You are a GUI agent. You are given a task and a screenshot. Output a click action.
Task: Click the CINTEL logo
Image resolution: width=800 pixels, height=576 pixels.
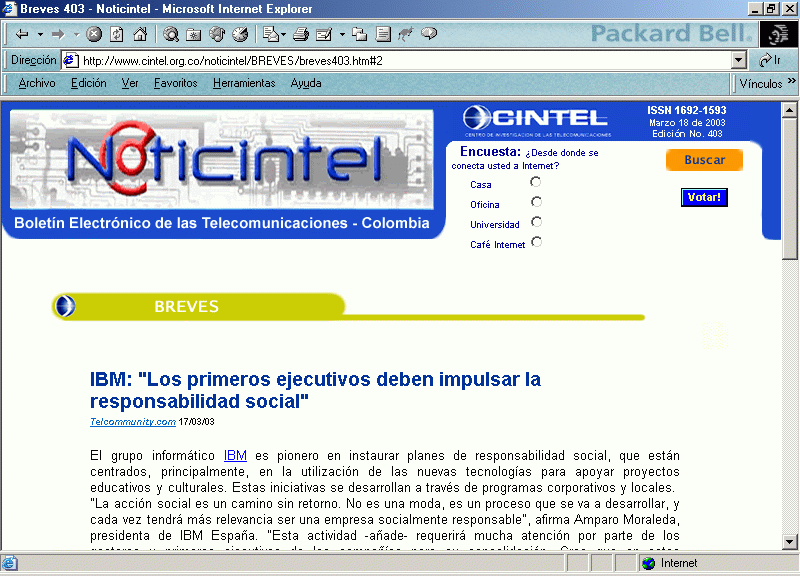click(x=536, y=121)
